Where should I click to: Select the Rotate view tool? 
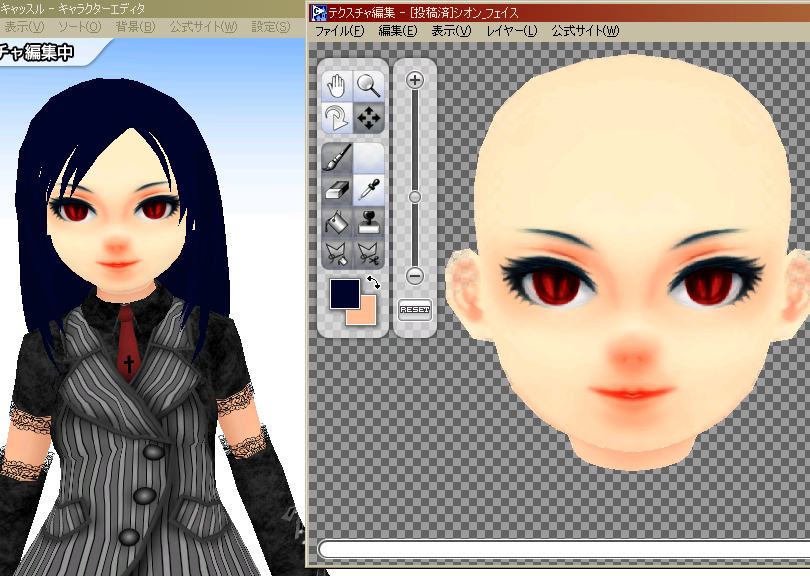[337, 118]
